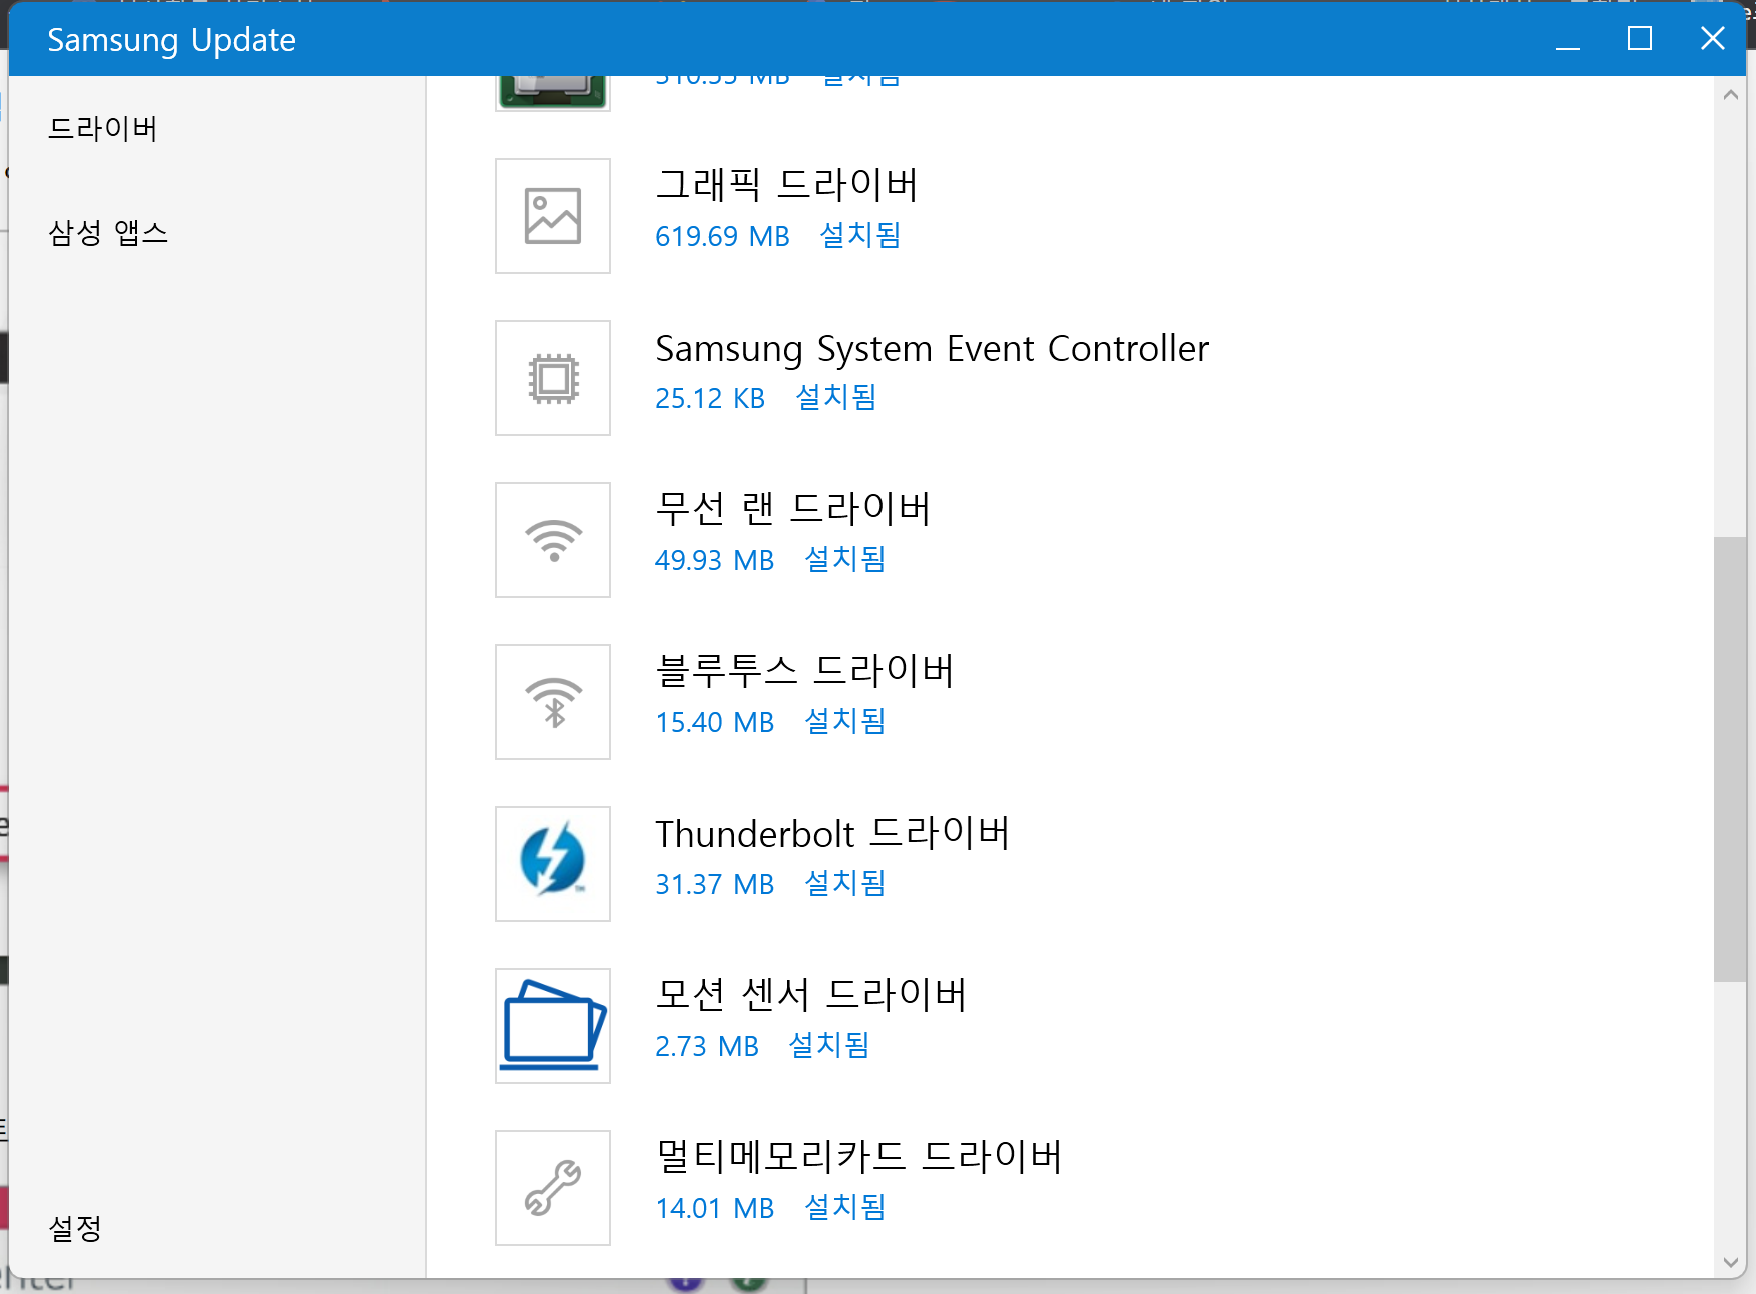The image size is (1756, 1294).
Task: Click the scrollbar down arrow
Action: [1730, 1262]
